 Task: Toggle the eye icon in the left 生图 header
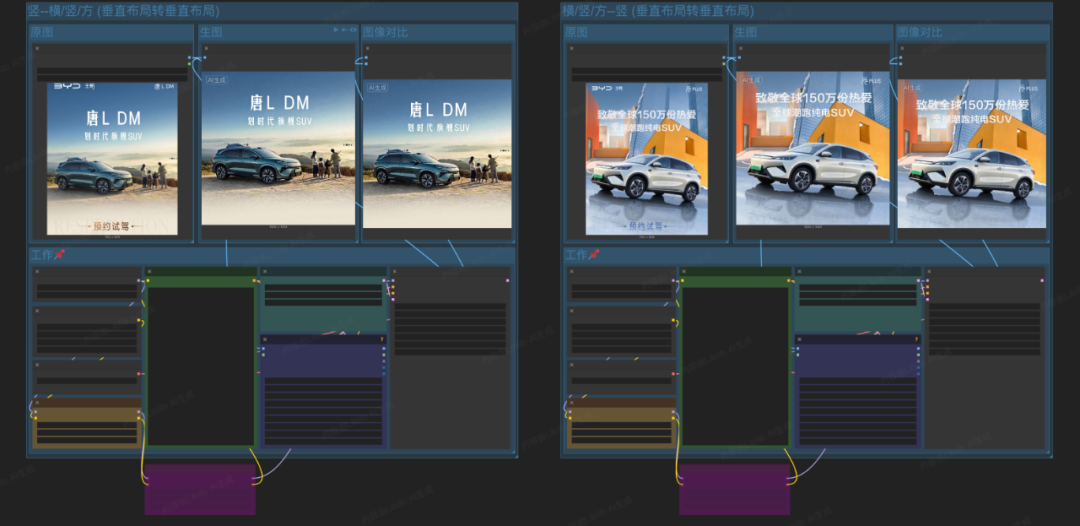[353, 30]
